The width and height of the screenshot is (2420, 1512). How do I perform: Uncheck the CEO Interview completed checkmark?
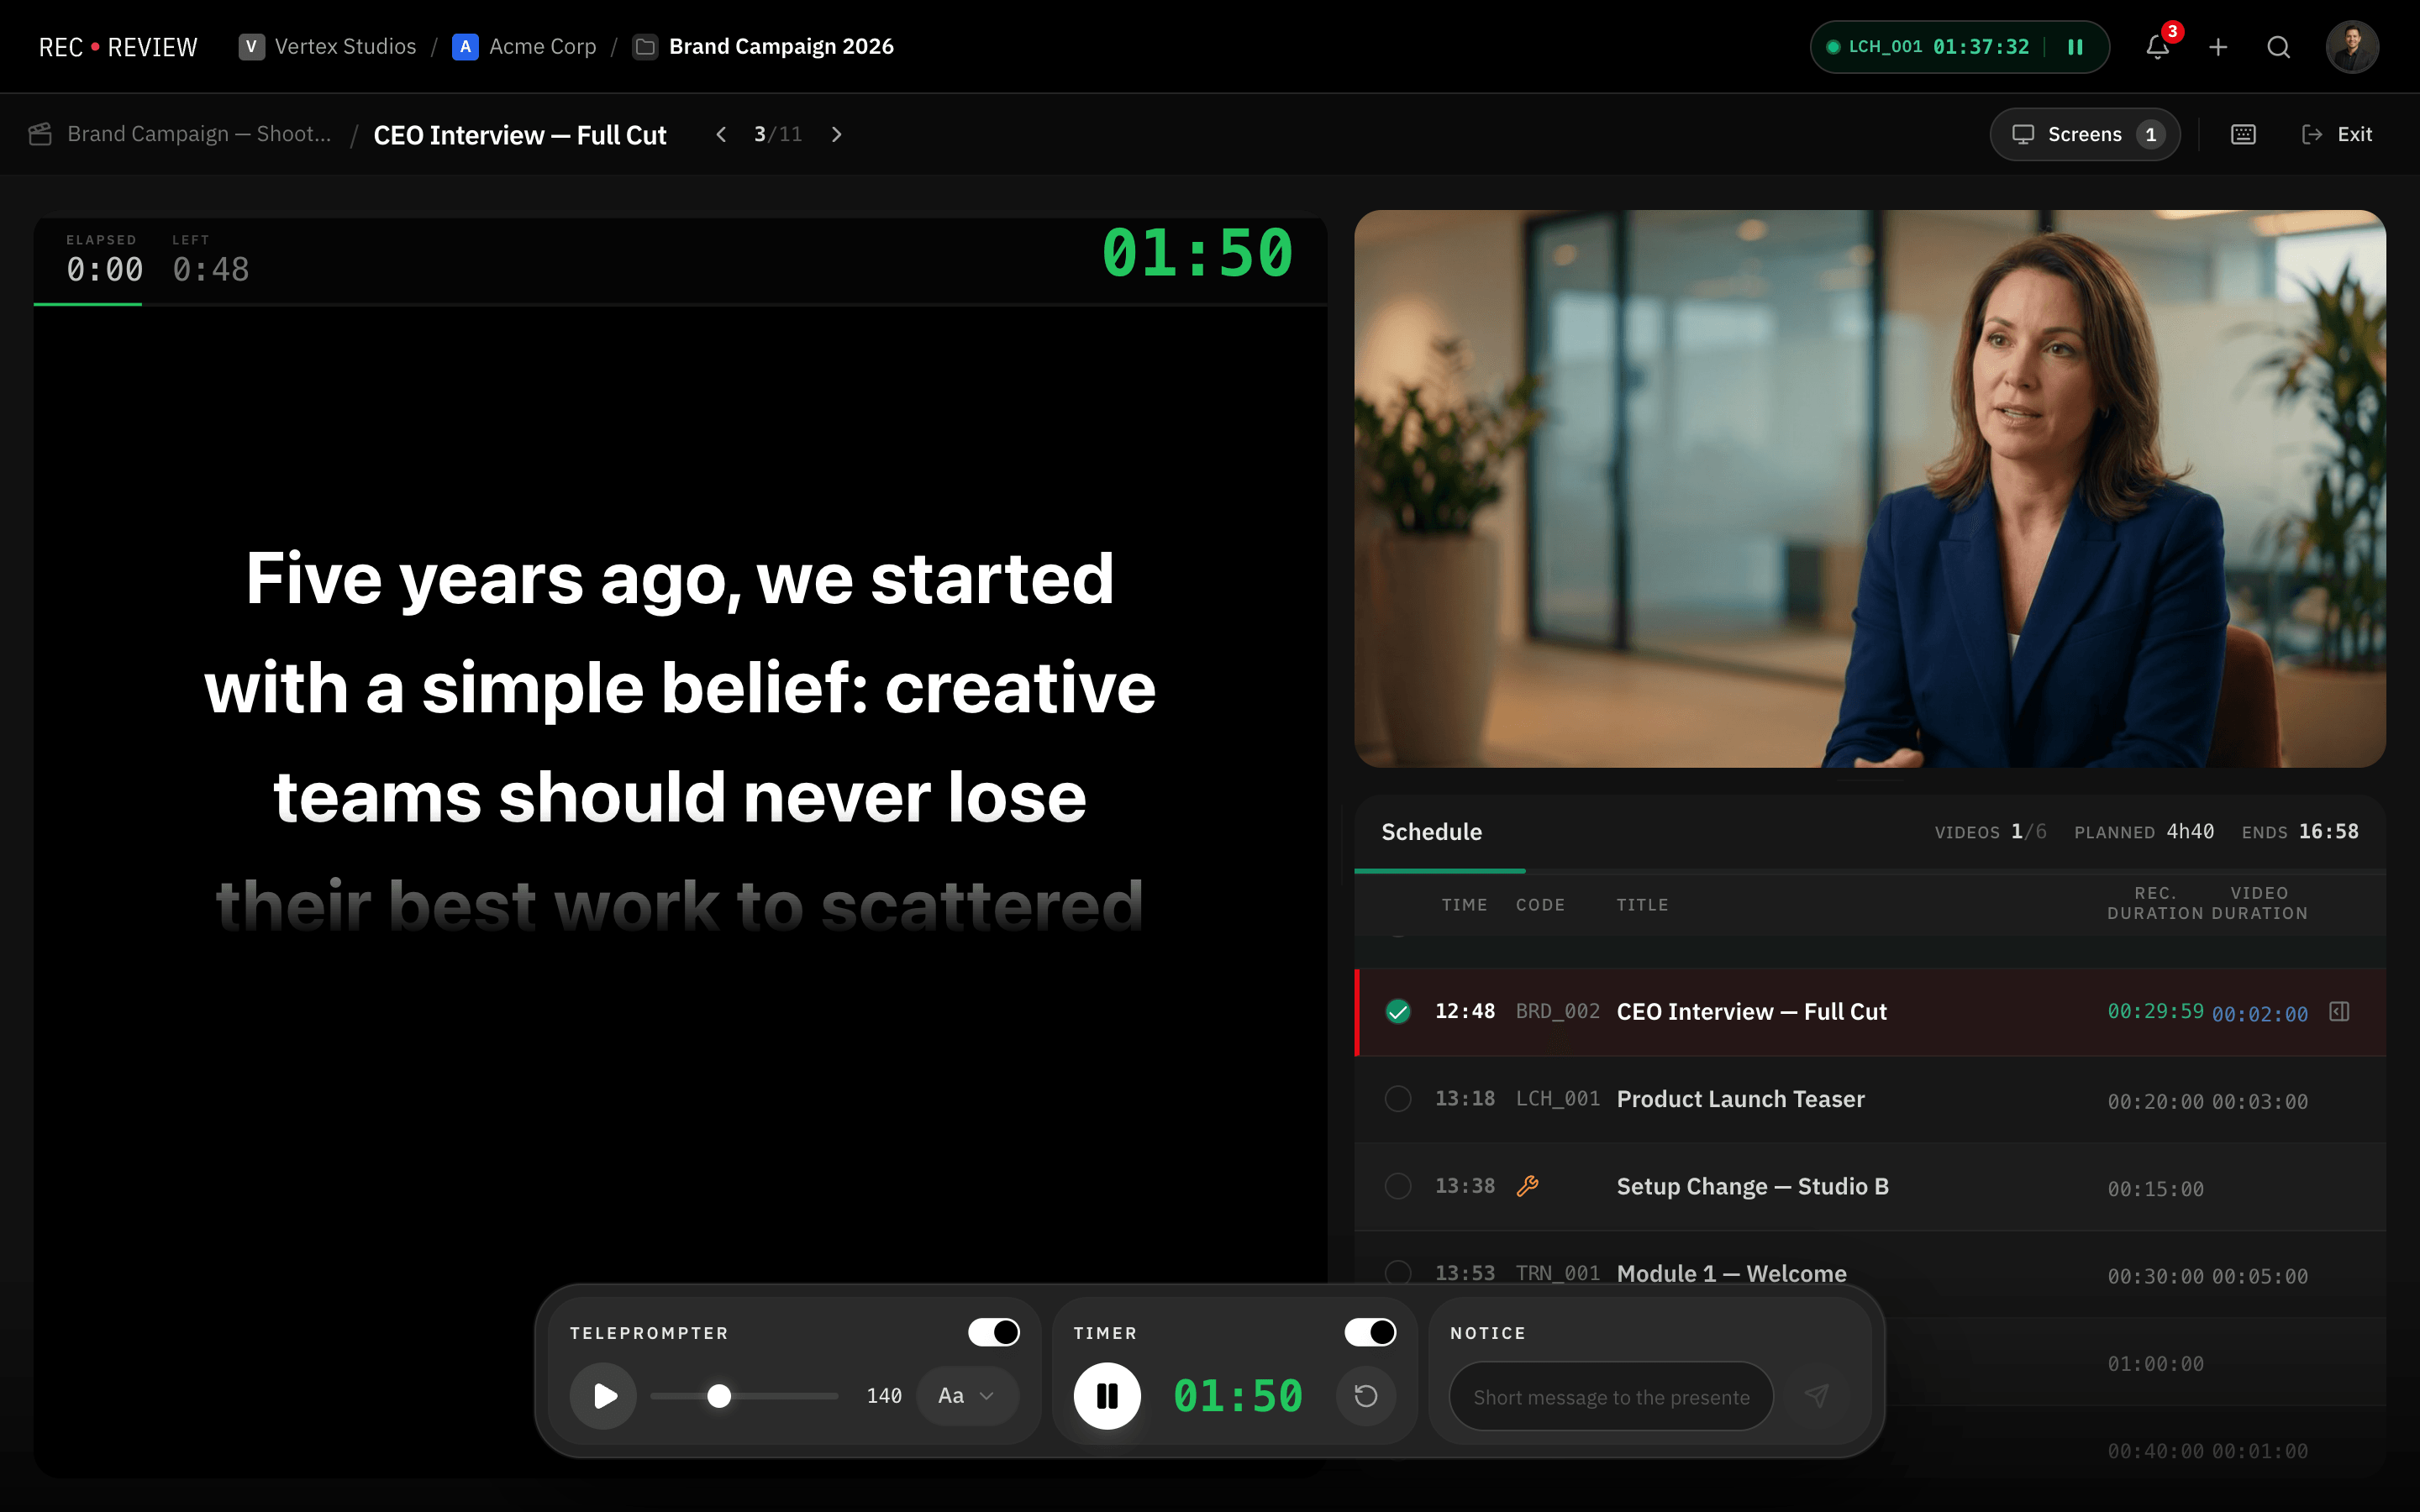coord(1398,1012)
